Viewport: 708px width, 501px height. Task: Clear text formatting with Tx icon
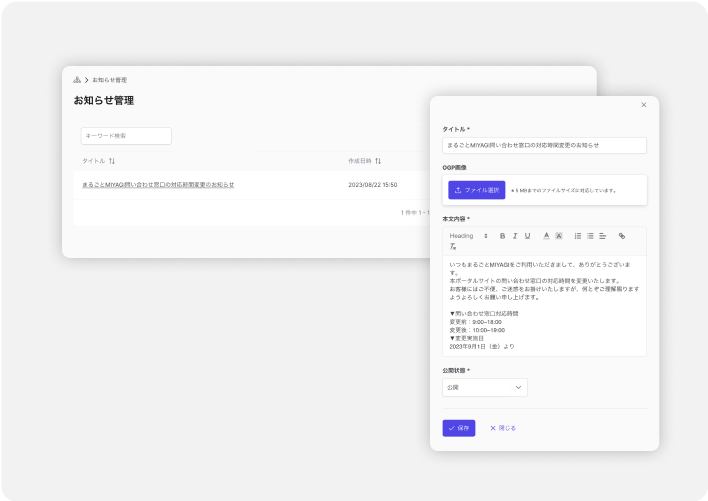point(453,246)
